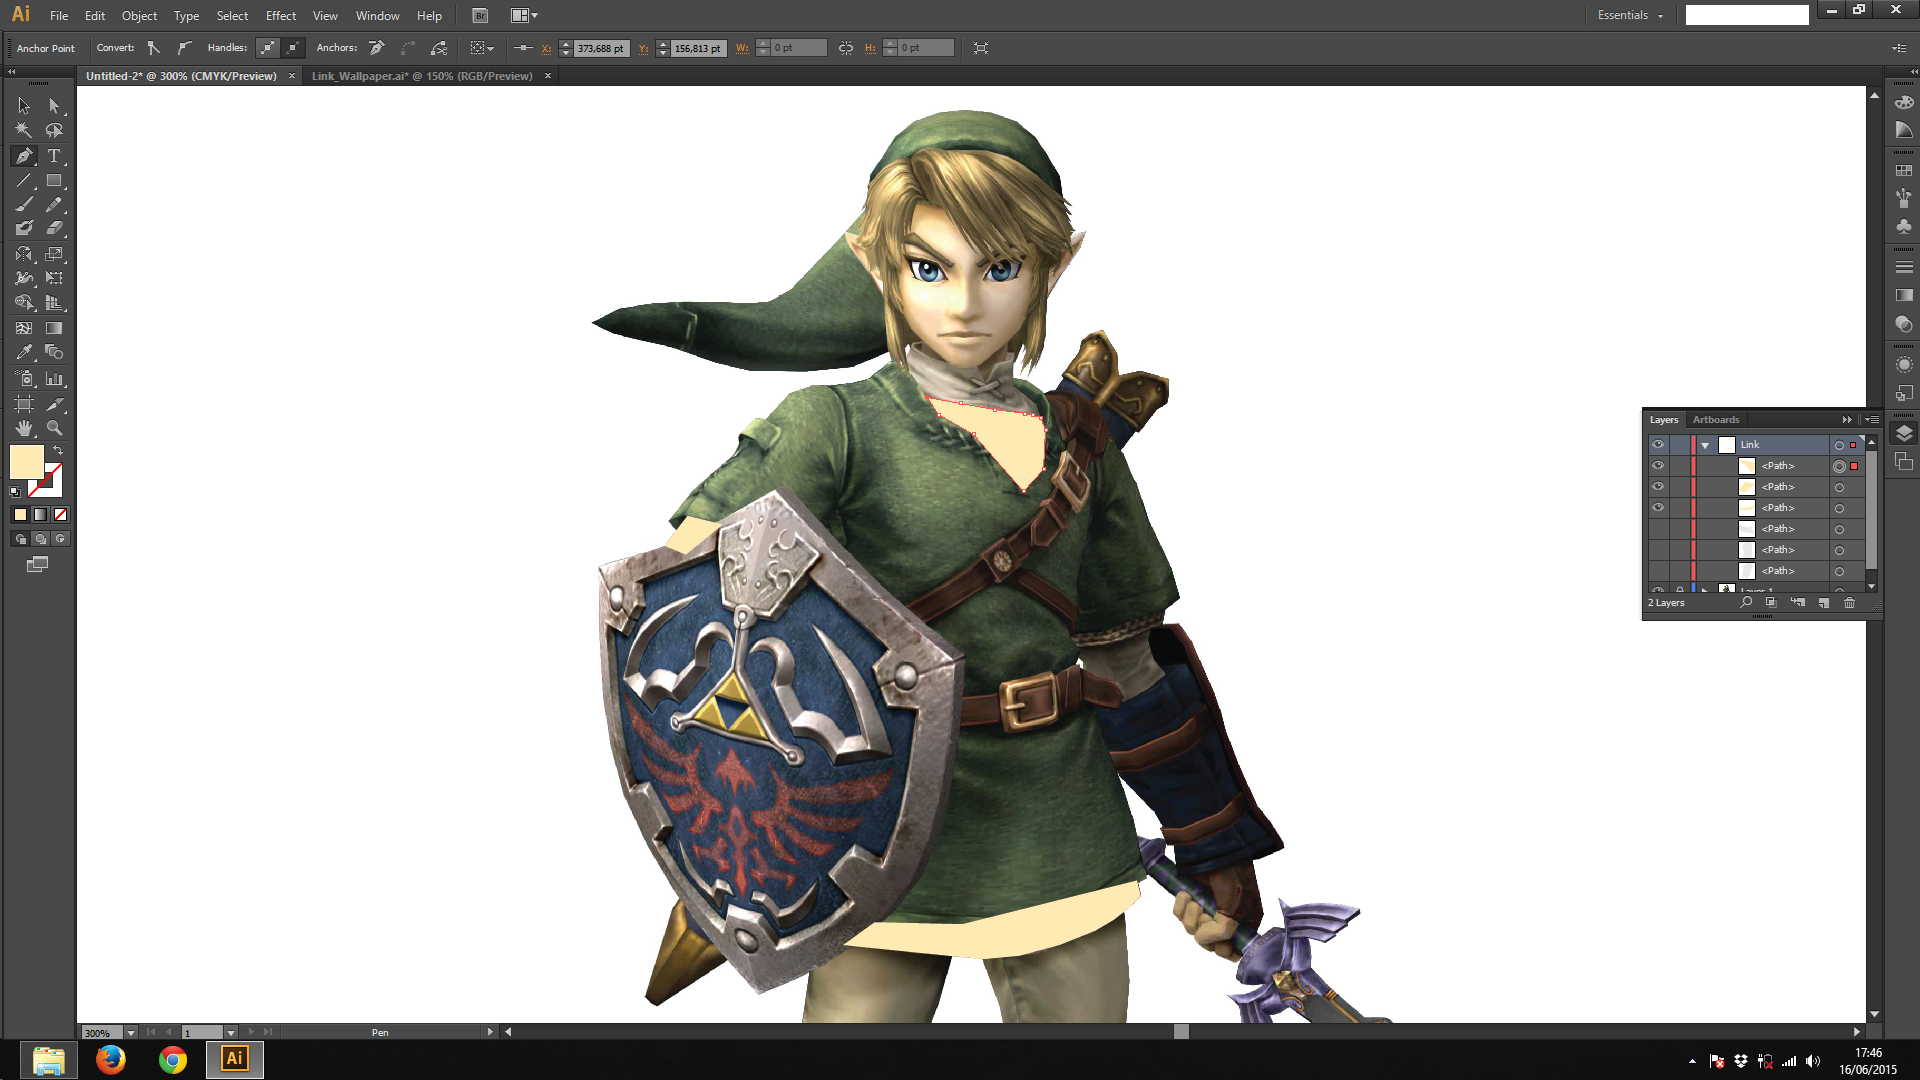Hide the first Path sublayer
1920x1080 pixels.
click(x=1658, y=466)
